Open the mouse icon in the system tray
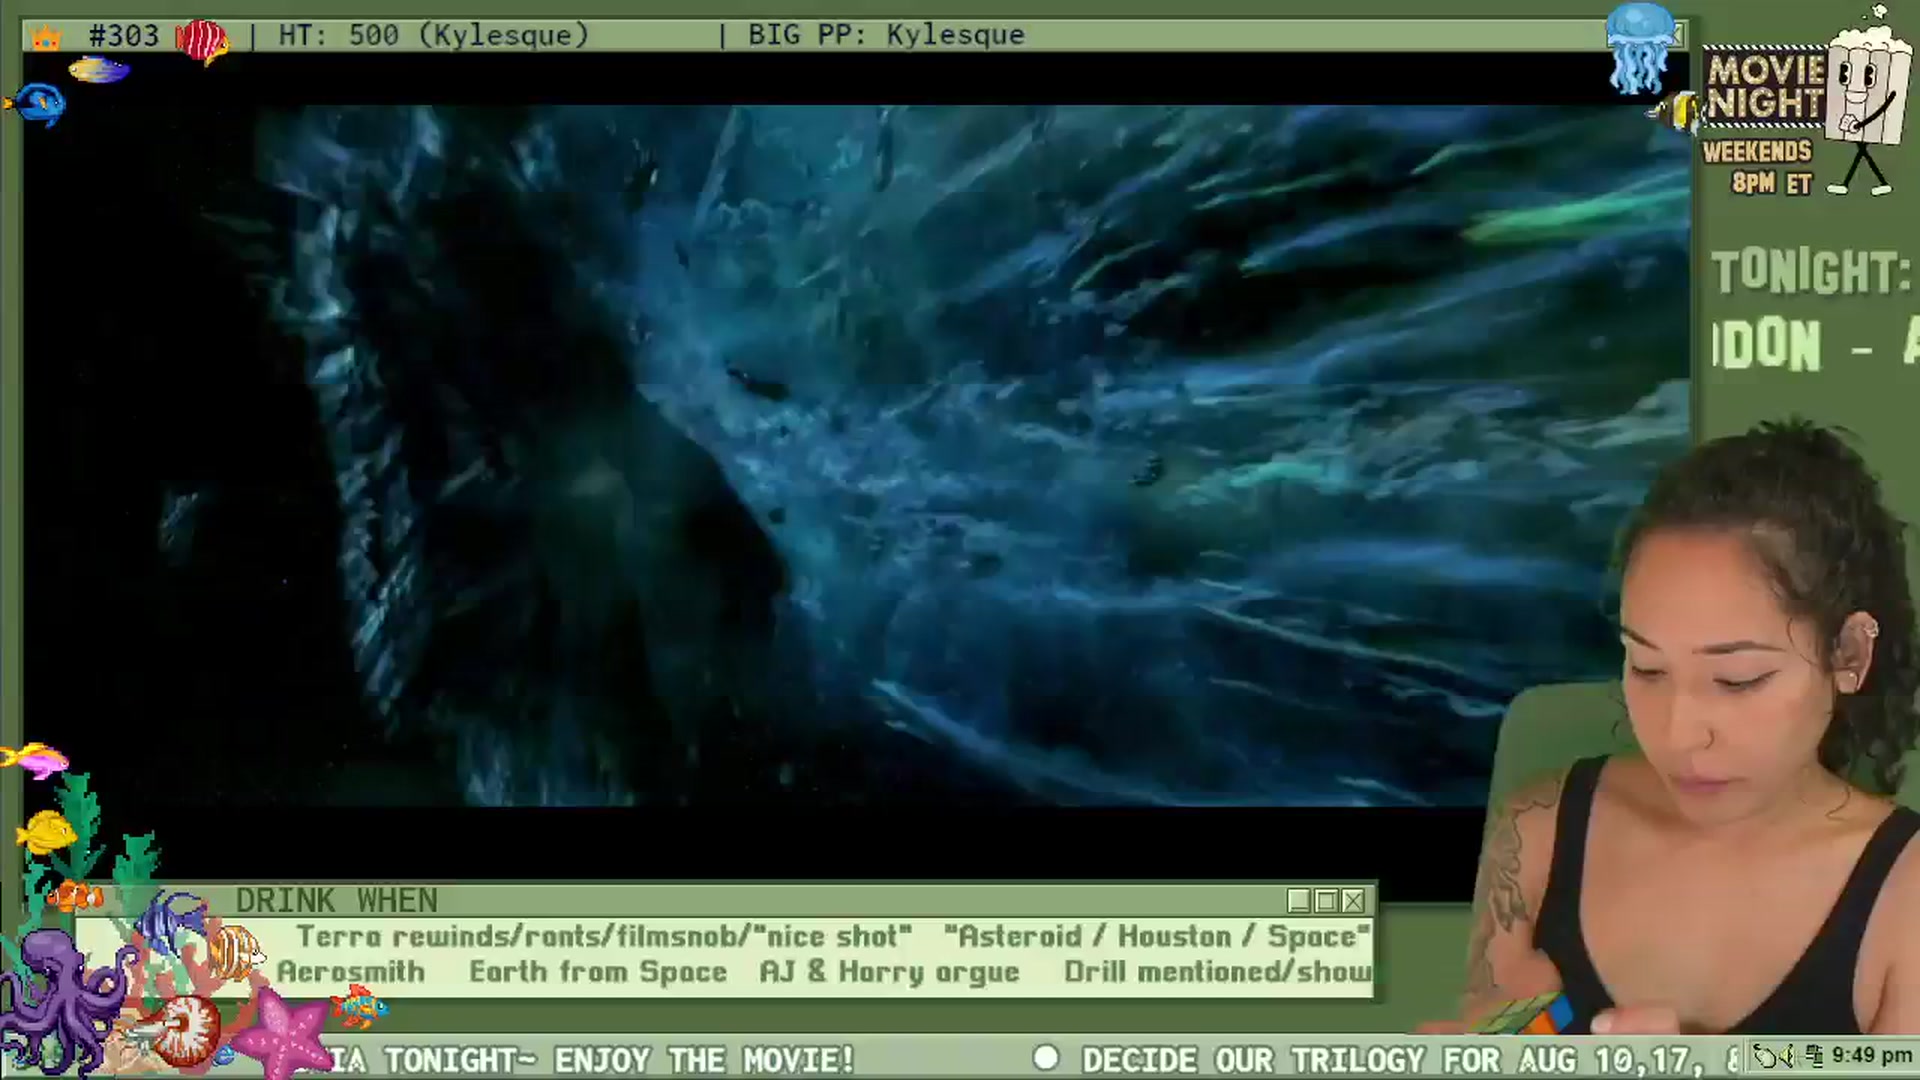Viewport: 1920px width, 1080px height. pos(1767,1056)
